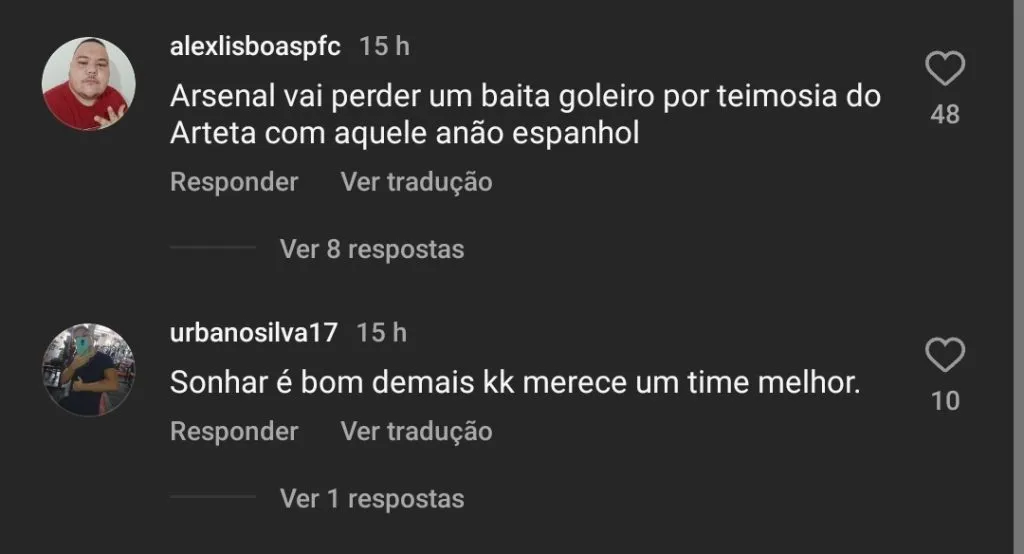Viewport: 1024px width, 554px height.
Task: Open urbanosilva17's profile picture
Action: point(89,369)
